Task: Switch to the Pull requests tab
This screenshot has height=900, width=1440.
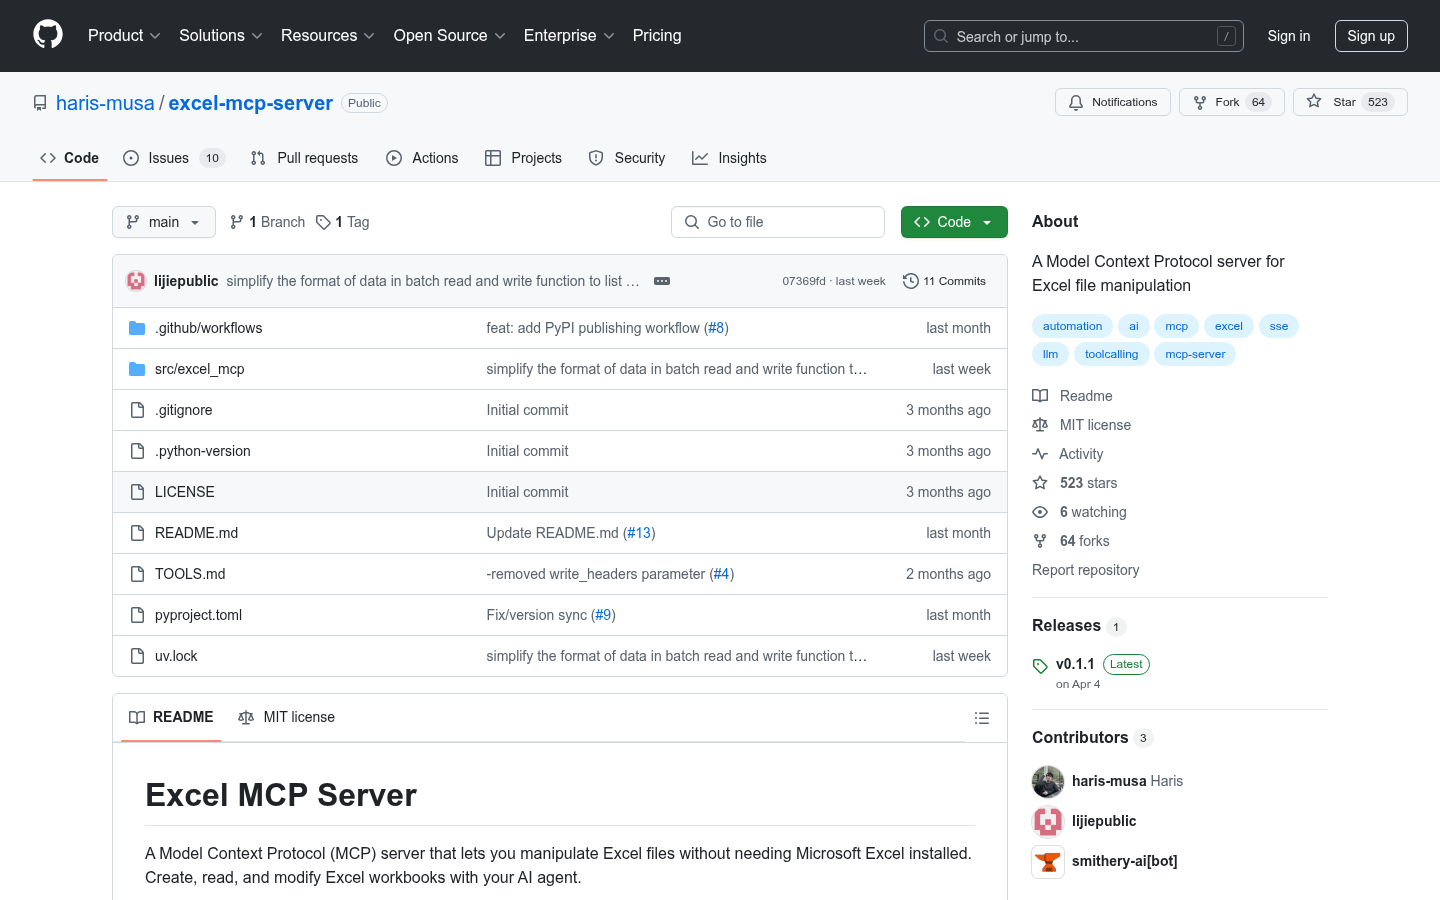Action: (304, 158)
